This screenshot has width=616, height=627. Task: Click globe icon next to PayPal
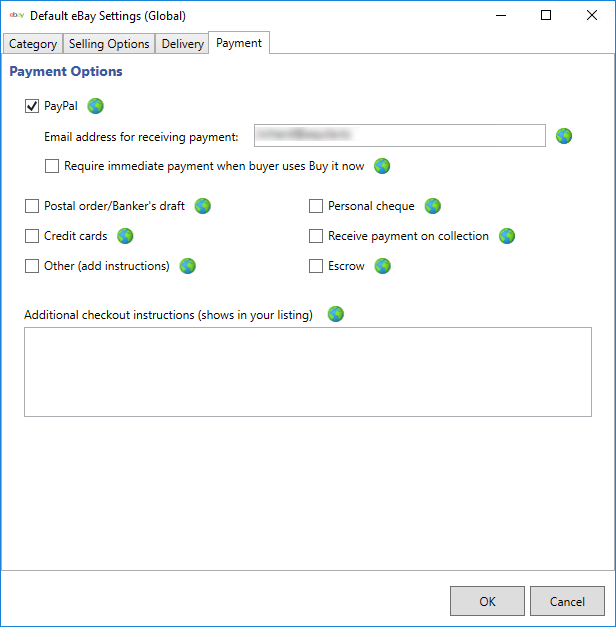coord(96,106)
